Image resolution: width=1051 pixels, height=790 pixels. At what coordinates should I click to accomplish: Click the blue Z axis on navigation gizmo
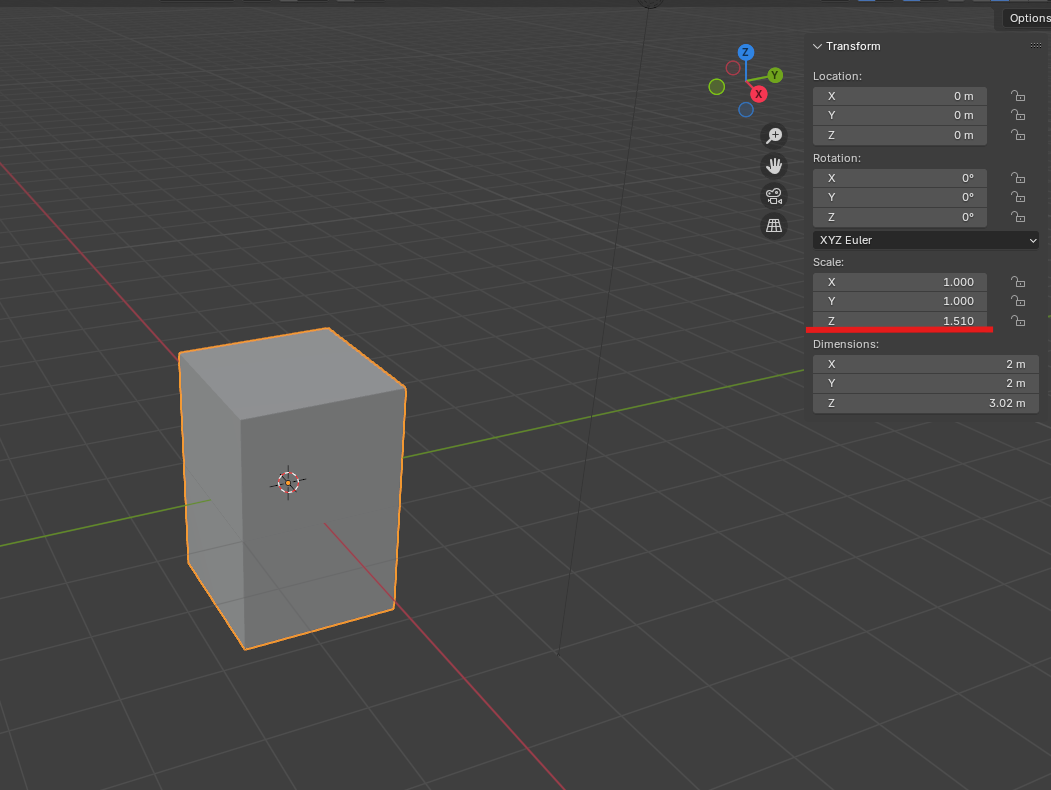745,52
